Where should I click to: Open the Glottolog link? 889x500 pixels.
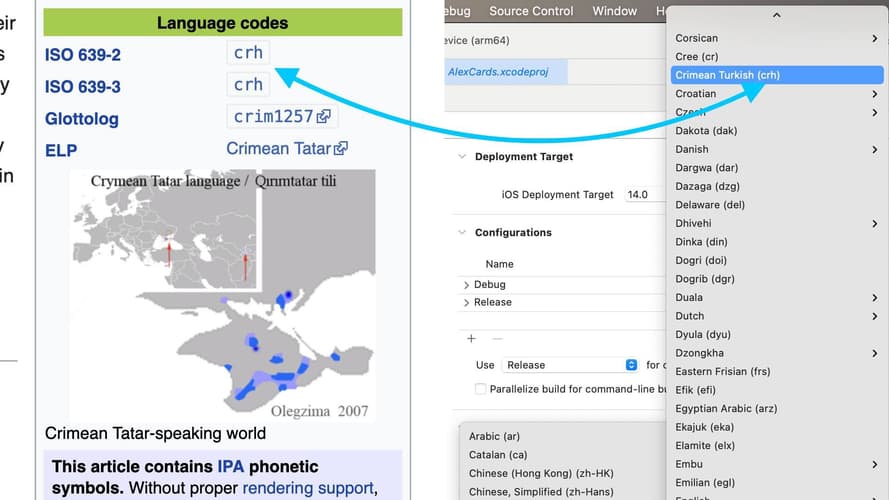coord(82,118)
